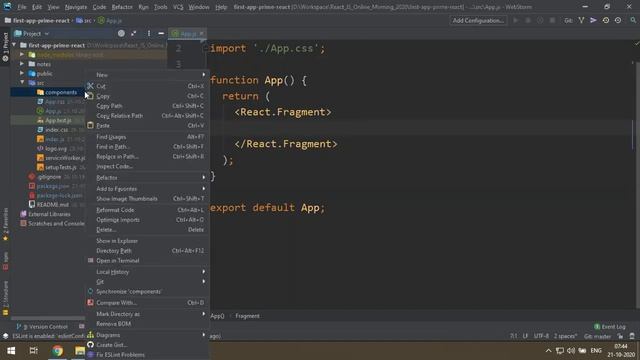Click the Git: master branch widget
Image resolution: width=640 pixels, height=360 pixels.
[x=597, y=336]
